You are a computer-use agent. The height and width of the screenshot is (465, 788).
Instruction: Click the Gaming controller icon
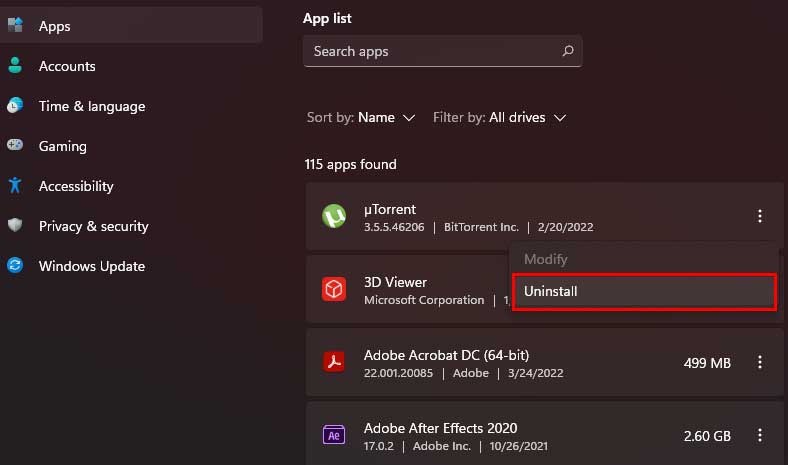tap(15, 145)
